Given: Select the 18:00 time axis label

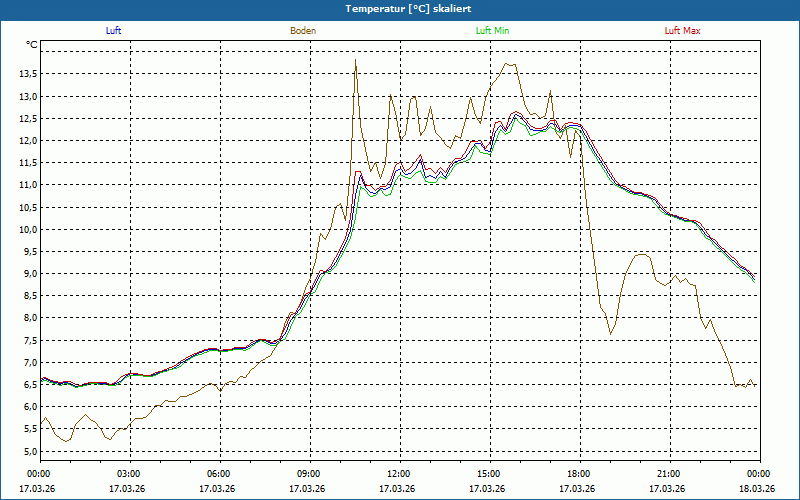Looking at the screenshot, I should click(579, 474).
